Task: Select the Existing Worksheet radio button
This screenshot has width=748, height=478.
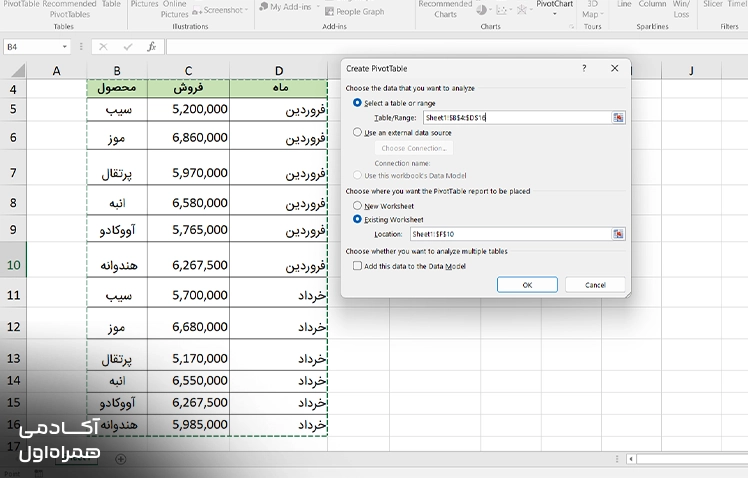Action: tap(357, 219)
